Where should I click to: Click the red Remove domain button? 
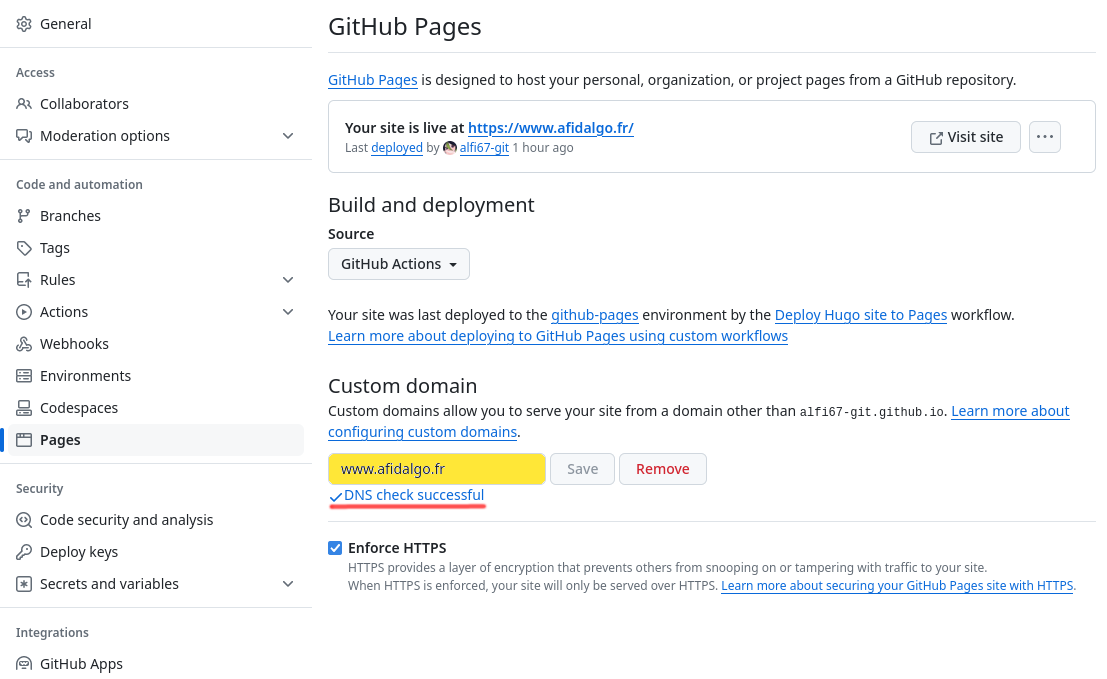pyautogui.click(x=663, y=469)
